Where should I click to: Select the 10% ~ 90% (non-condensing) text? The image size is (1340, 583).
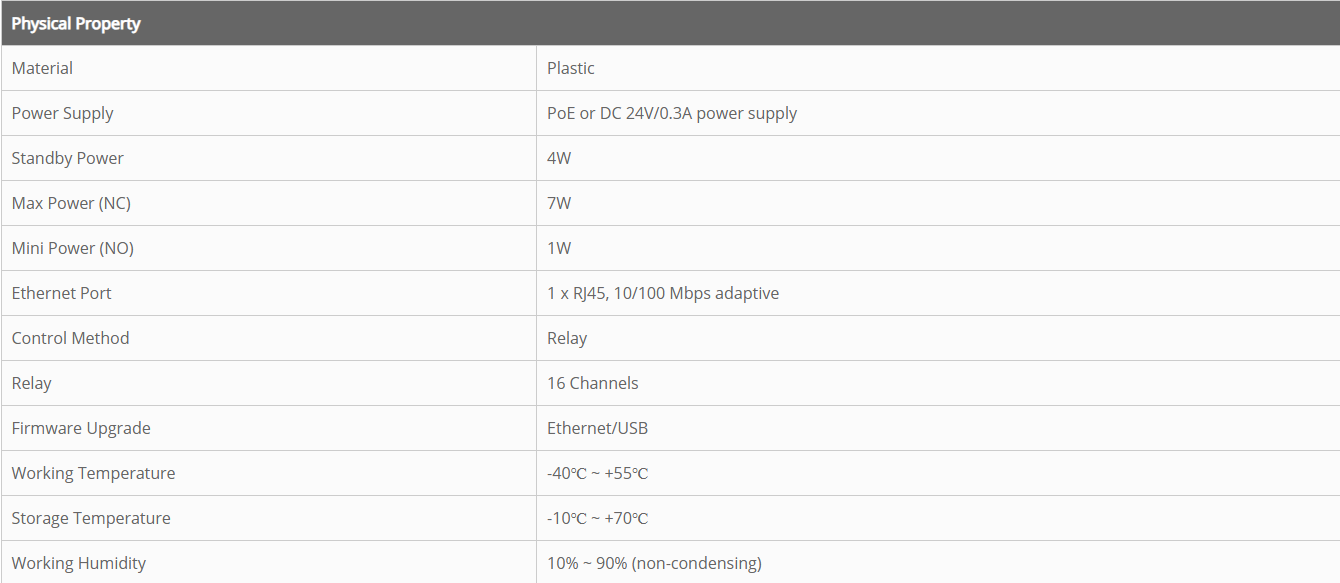click(654, 563)
